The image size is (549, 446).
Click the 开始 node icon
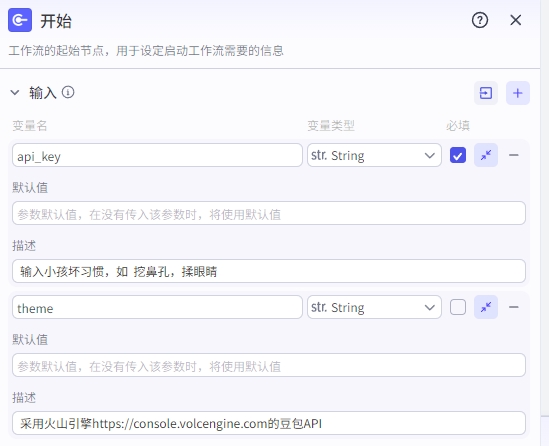pyautogui.click(x=20, y=20)
